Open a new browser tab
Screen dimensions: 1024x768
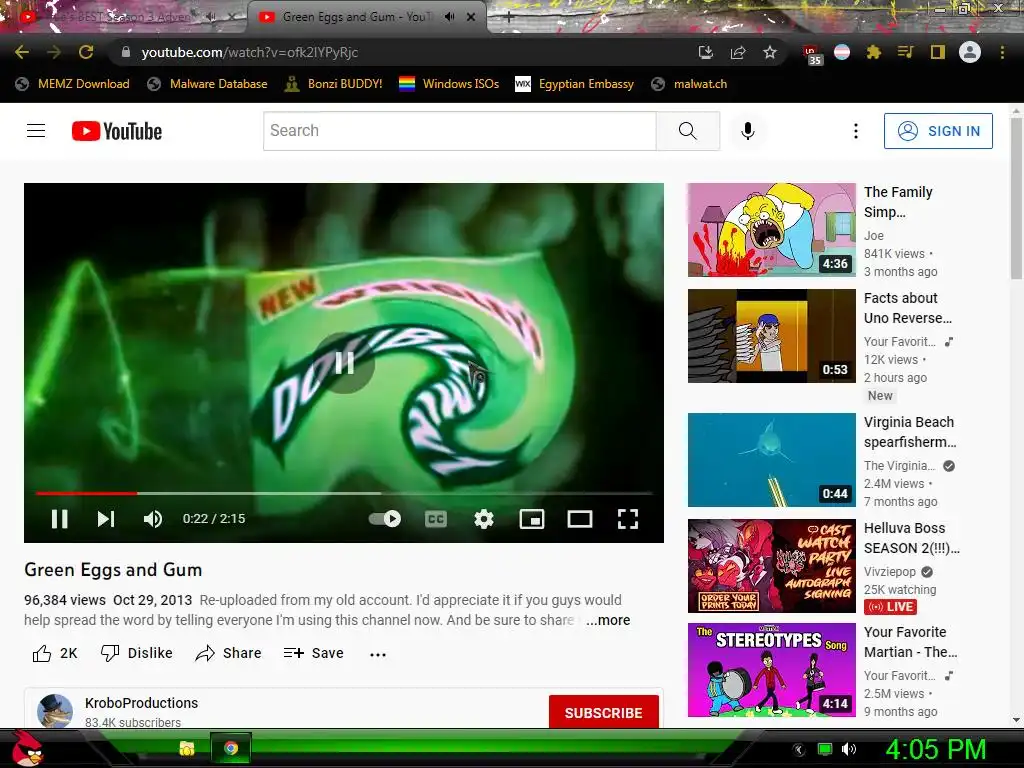[509, 18]
